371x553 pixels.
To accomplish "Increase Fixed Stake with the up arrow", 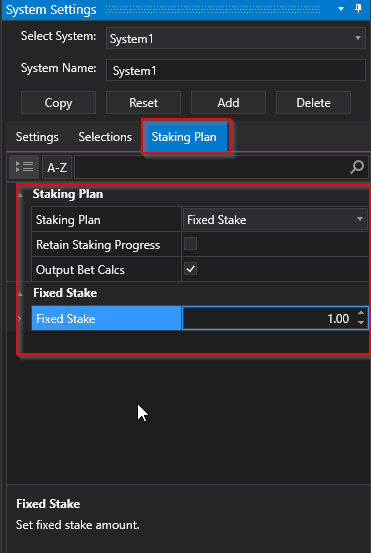I will (x=361, y=313).
